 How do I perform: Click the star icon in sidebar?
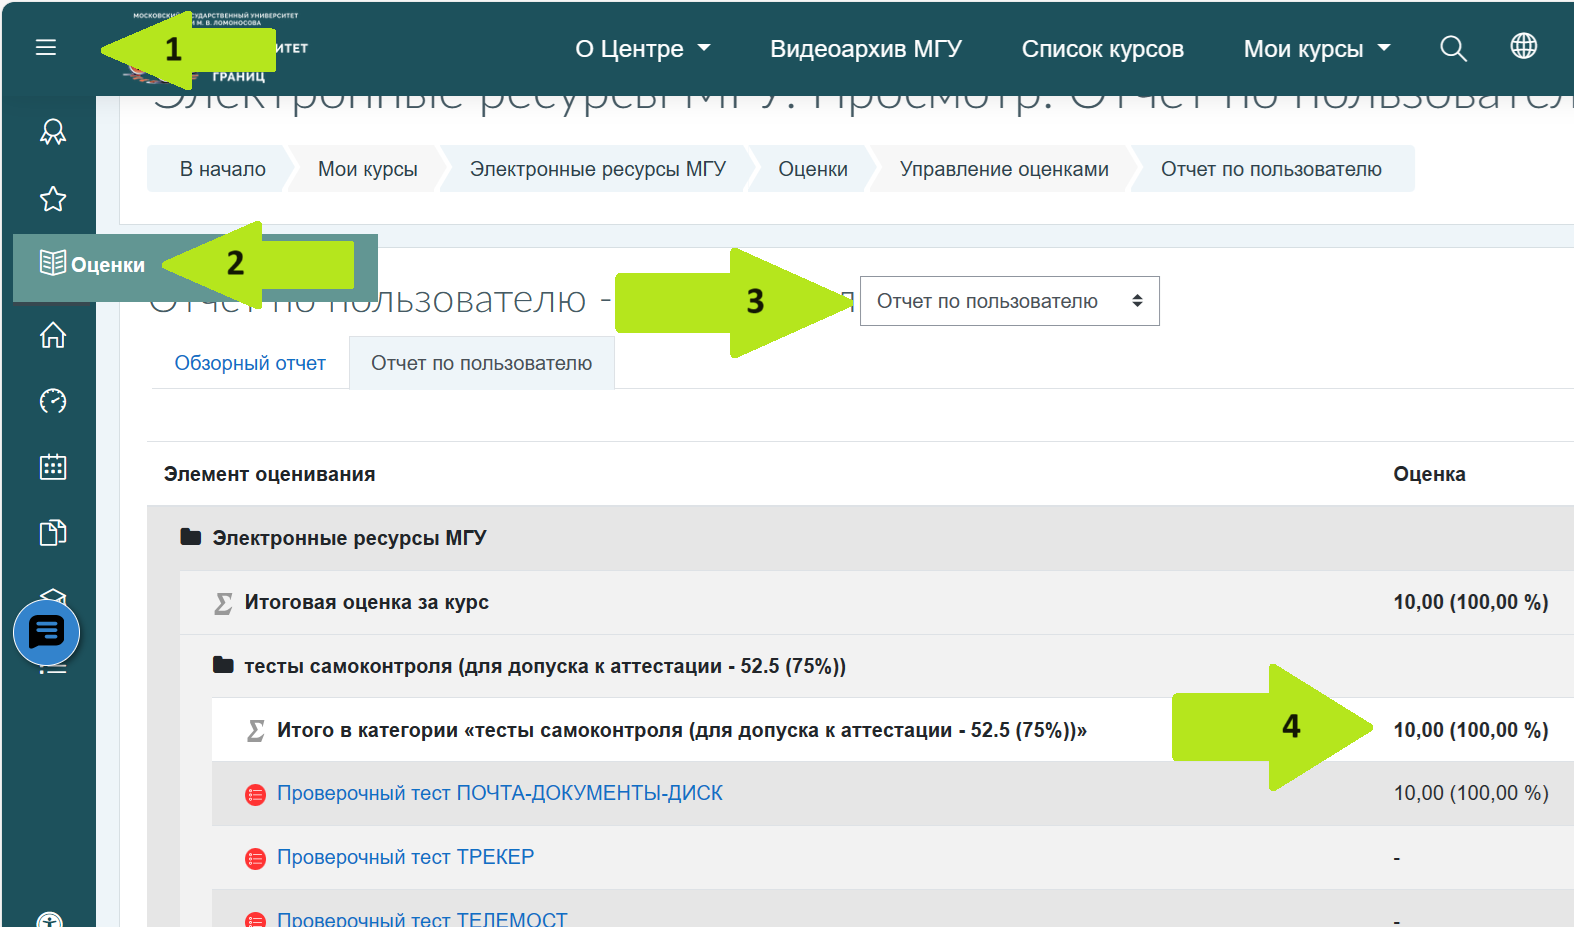coord(53,199)
